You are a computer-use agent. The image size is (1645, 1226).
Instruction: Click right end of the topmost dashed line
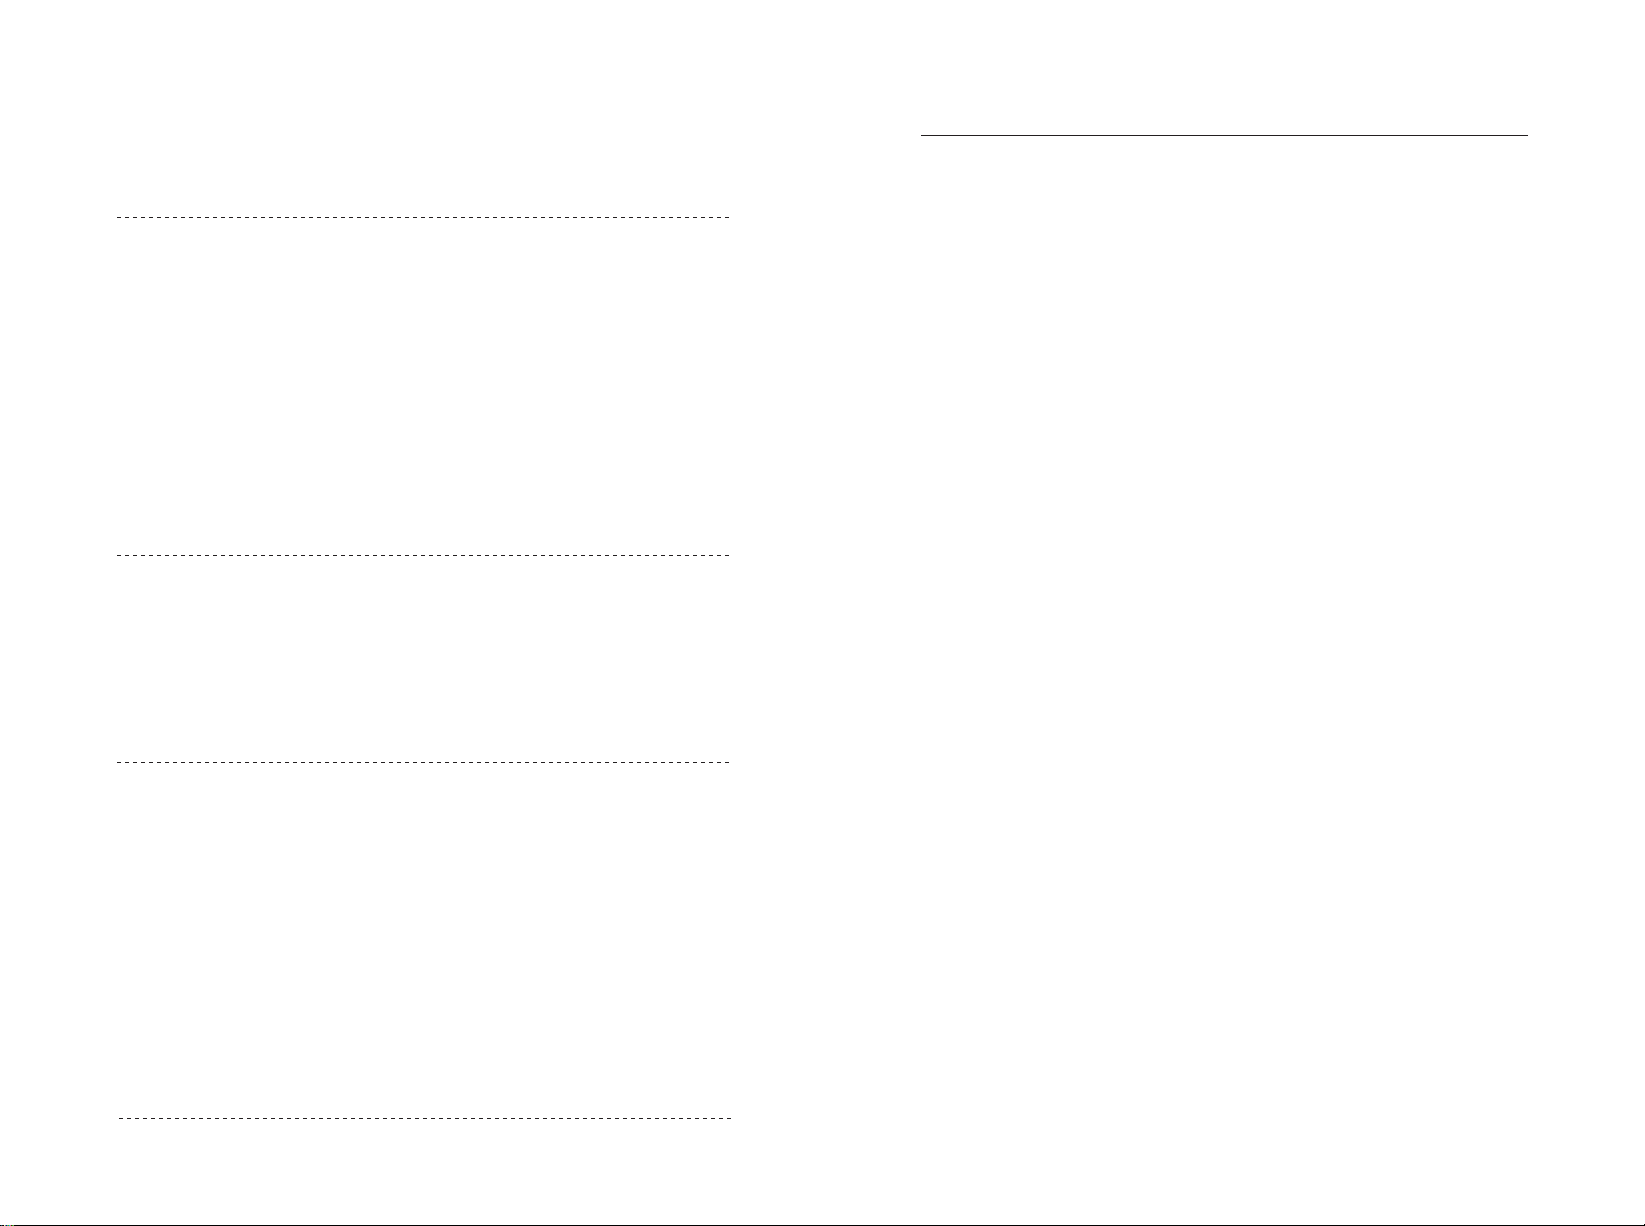pos(729,216)
